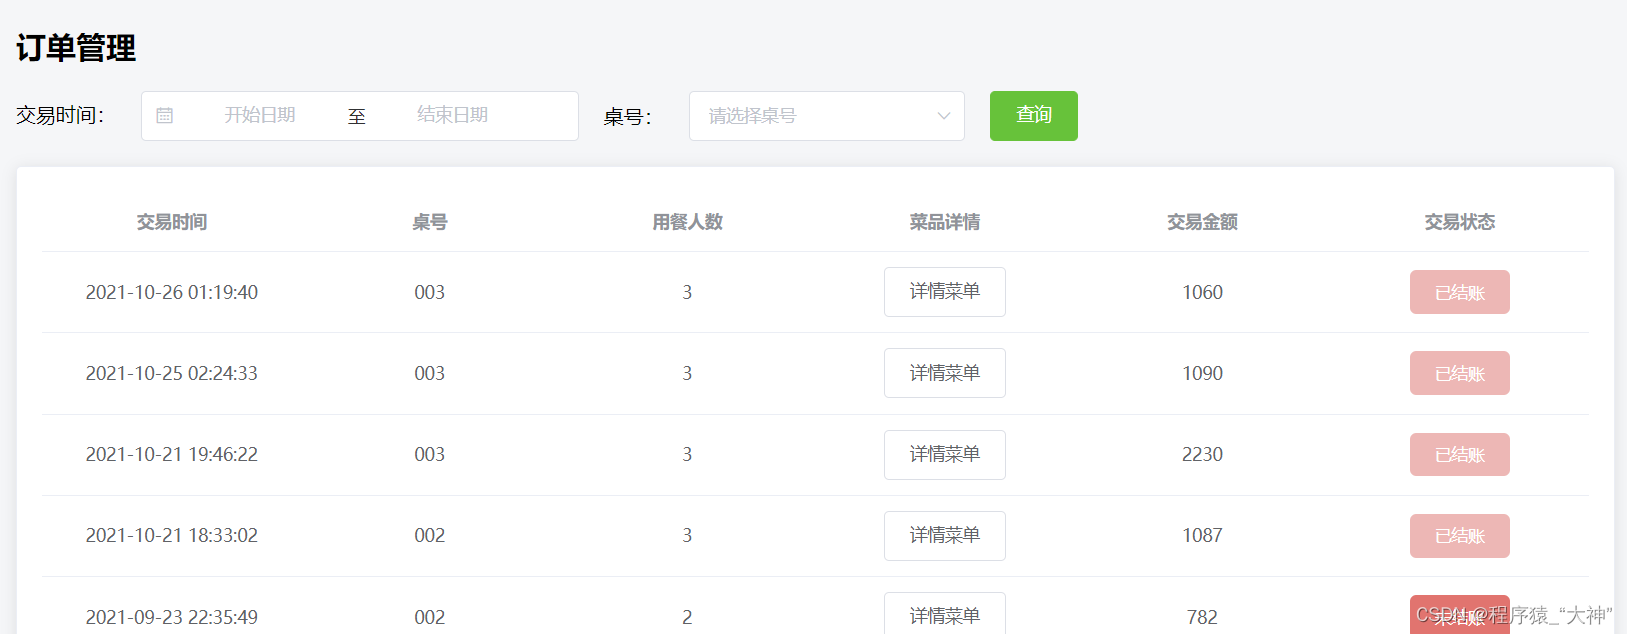Click the 交易状态 column header
The height and width of the screenshot is (634, 1627).
1459,222
